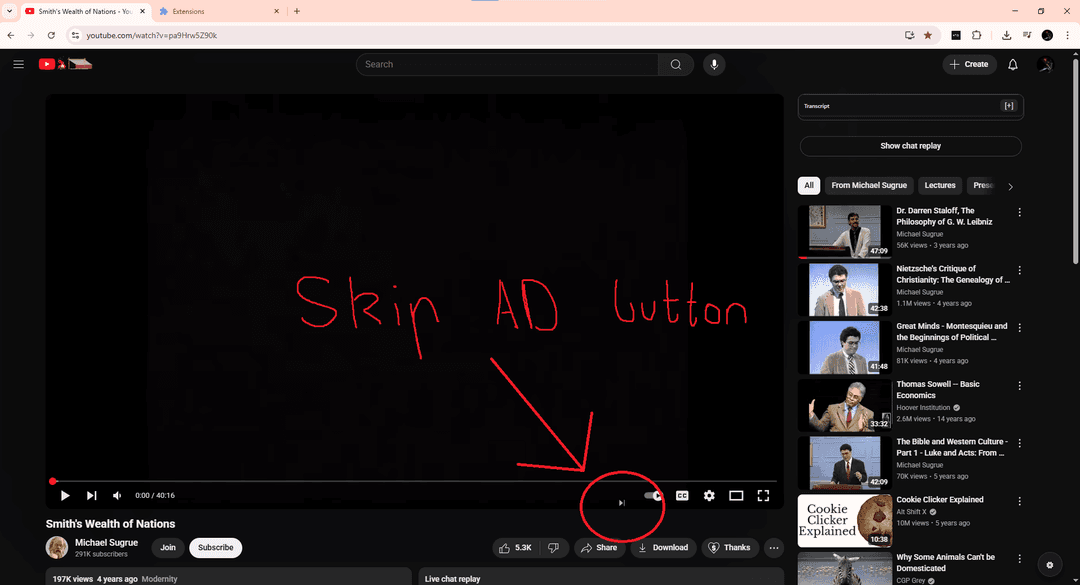The image size is (1080, 585).
Task: Click the video progress bar scrubber
Action: (53, 481)
